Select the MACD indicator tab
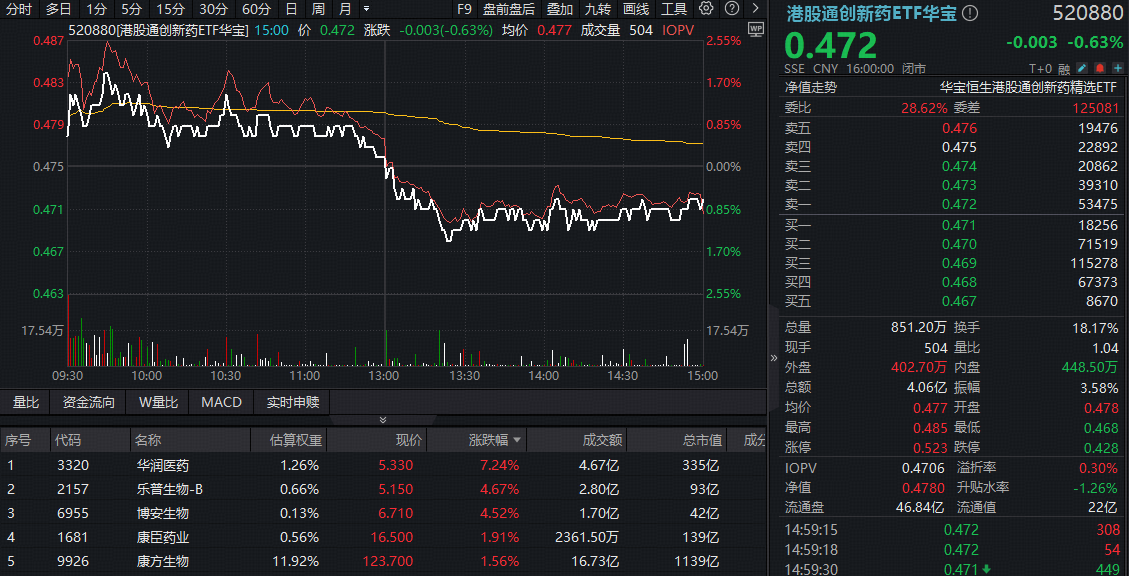This screenshot has width=1129, height=576. (x=221, y=402)
